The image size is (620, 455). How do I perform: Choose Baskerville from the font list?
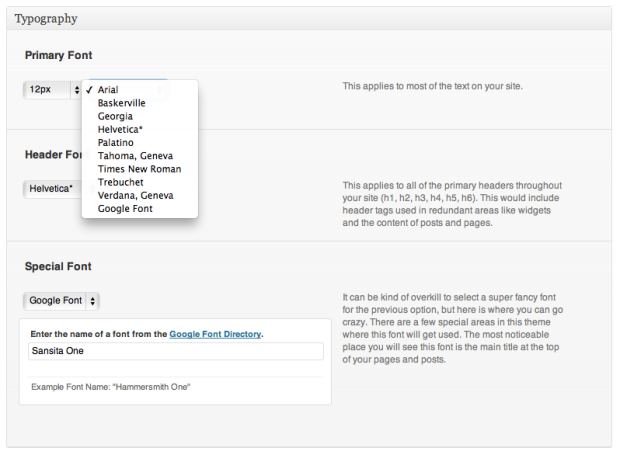click(121, 103)
